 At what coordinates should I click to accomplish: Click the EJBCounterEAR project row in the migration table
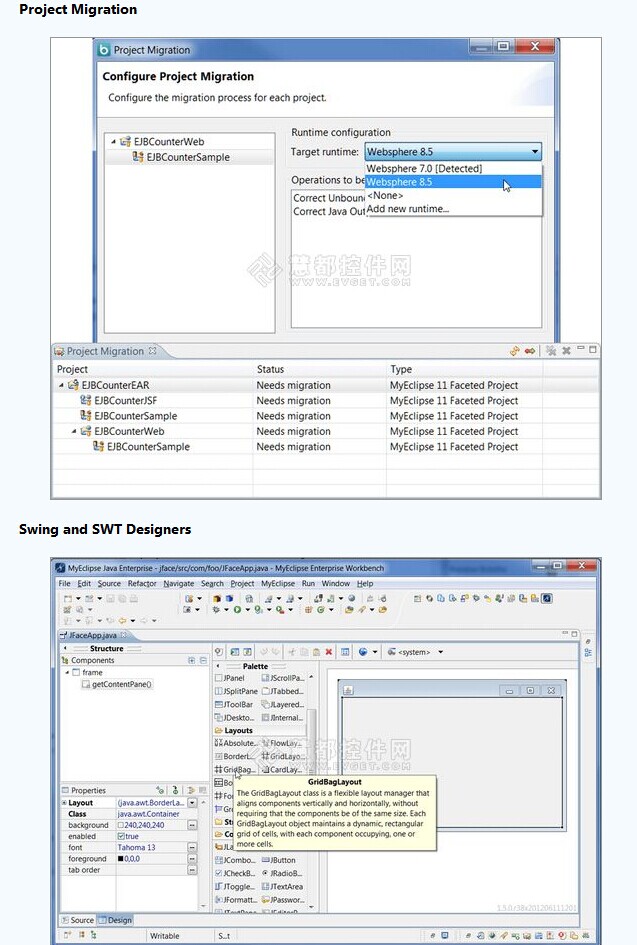pyautogui.click(x=115, y=385)
